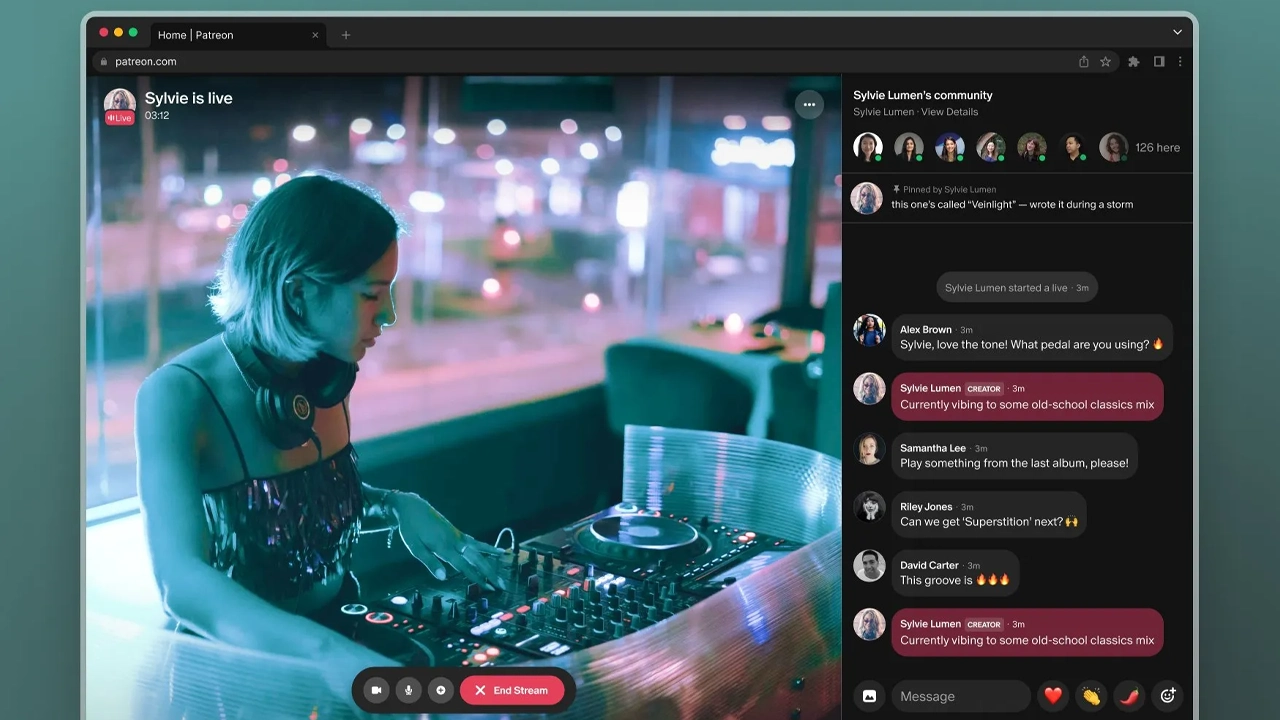The image size is (1280, 720).
Task: Open a new browser tab
Action: (346, 35)
